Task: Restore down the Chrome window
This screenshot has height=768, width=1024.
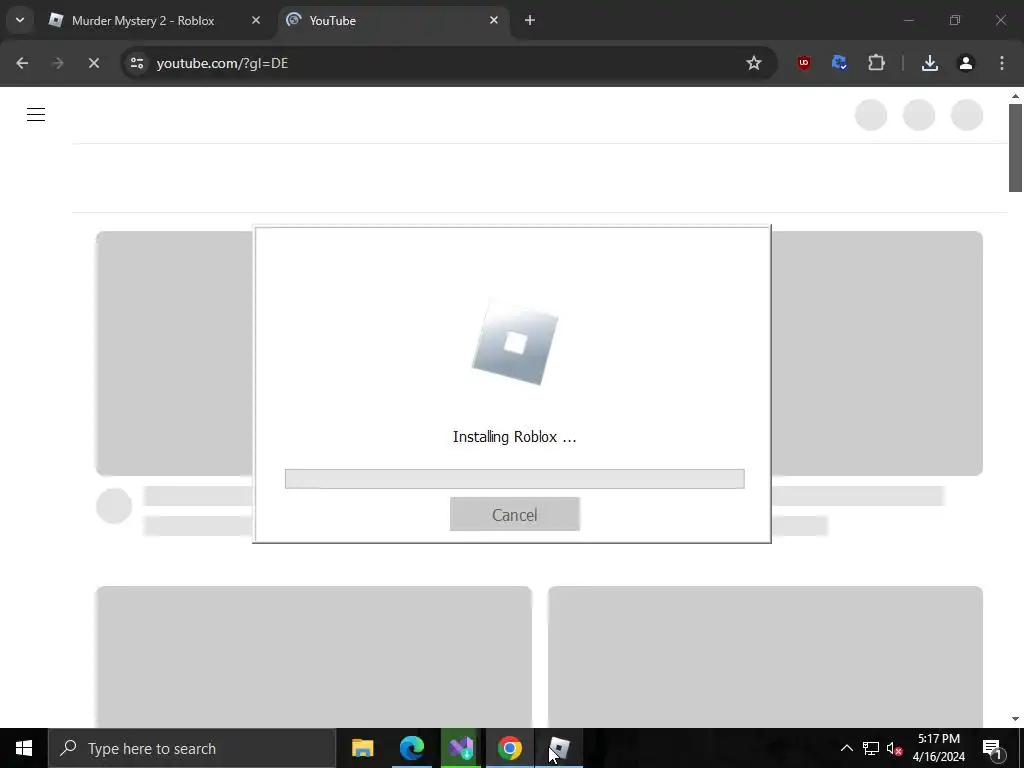Action: [x=955, y=20]
